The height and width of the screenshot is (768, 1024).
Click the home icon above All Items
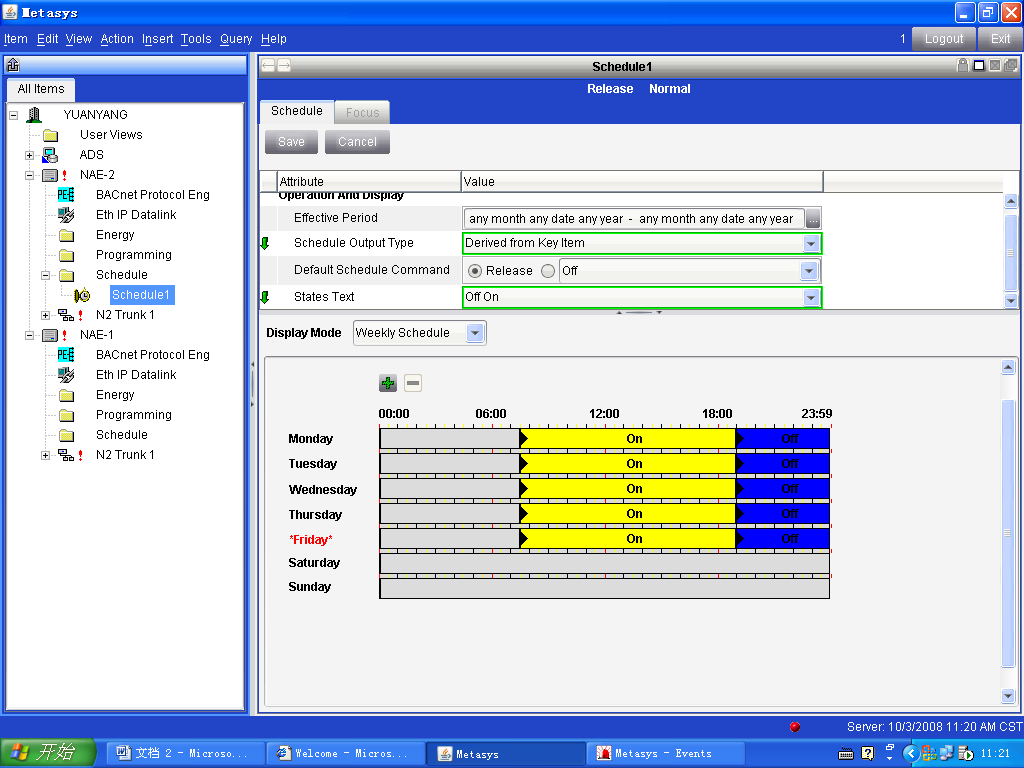point(13,65)
